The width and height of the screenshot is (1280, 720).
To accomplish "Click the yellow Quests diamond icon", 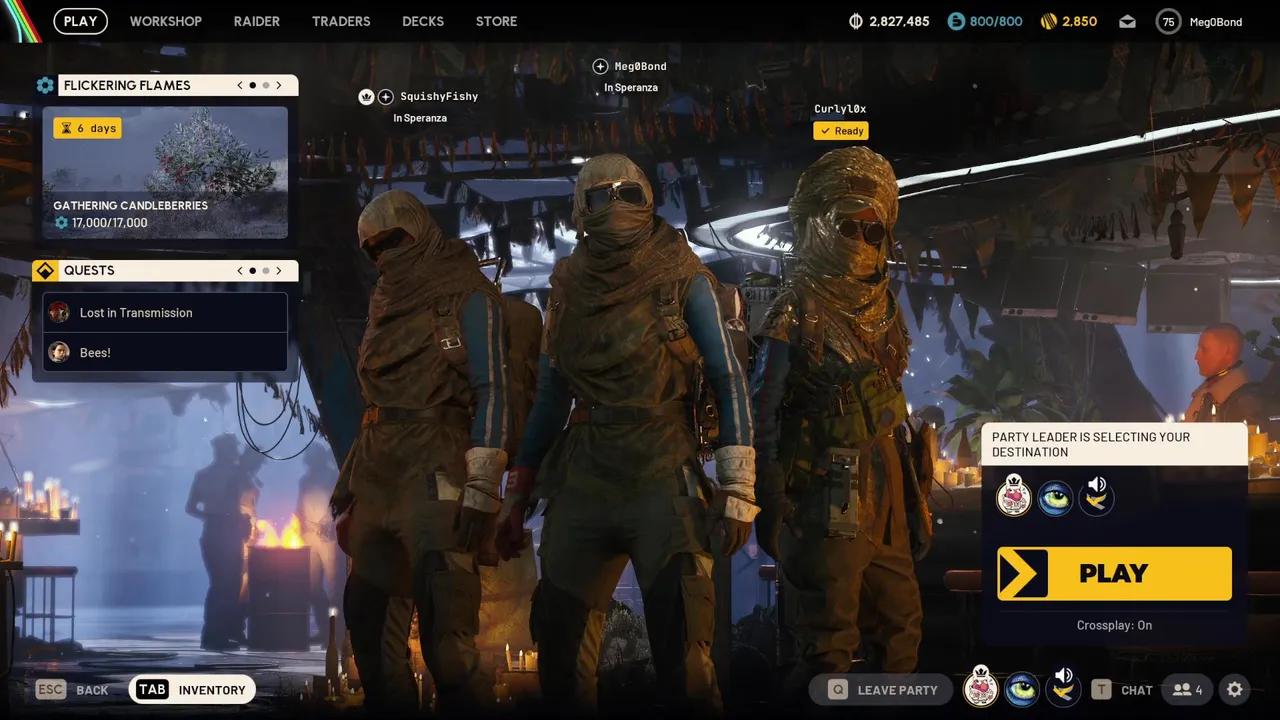I will pos(45,271).
